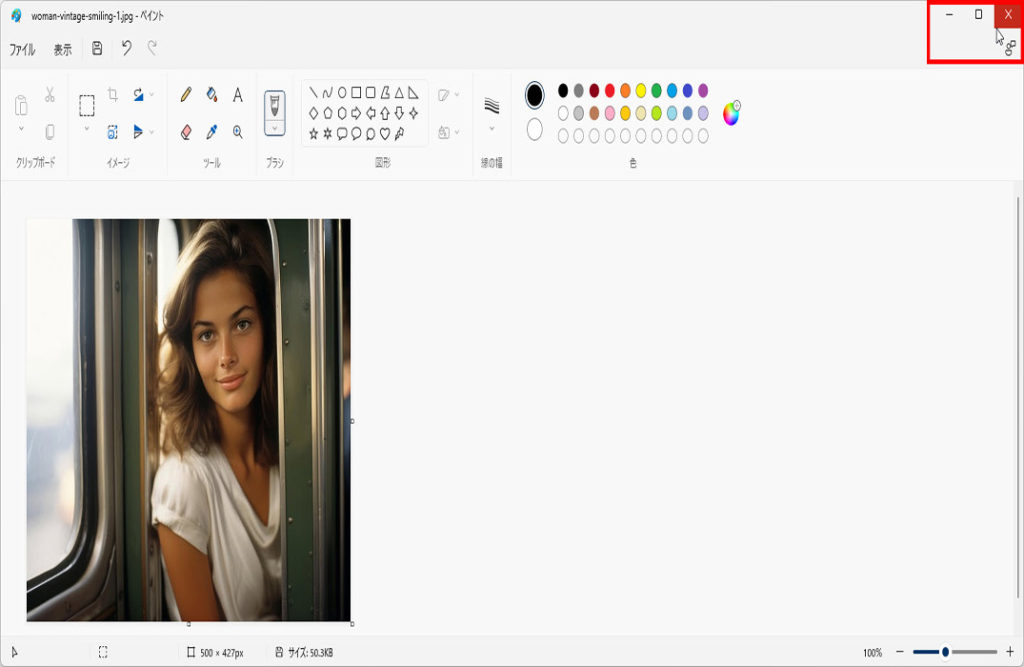Select the Text tool

238,95
